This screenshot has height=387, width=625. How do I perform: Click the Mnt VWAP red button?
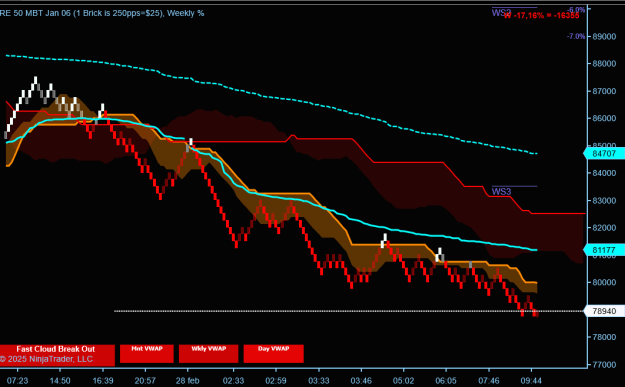[147, 354]
